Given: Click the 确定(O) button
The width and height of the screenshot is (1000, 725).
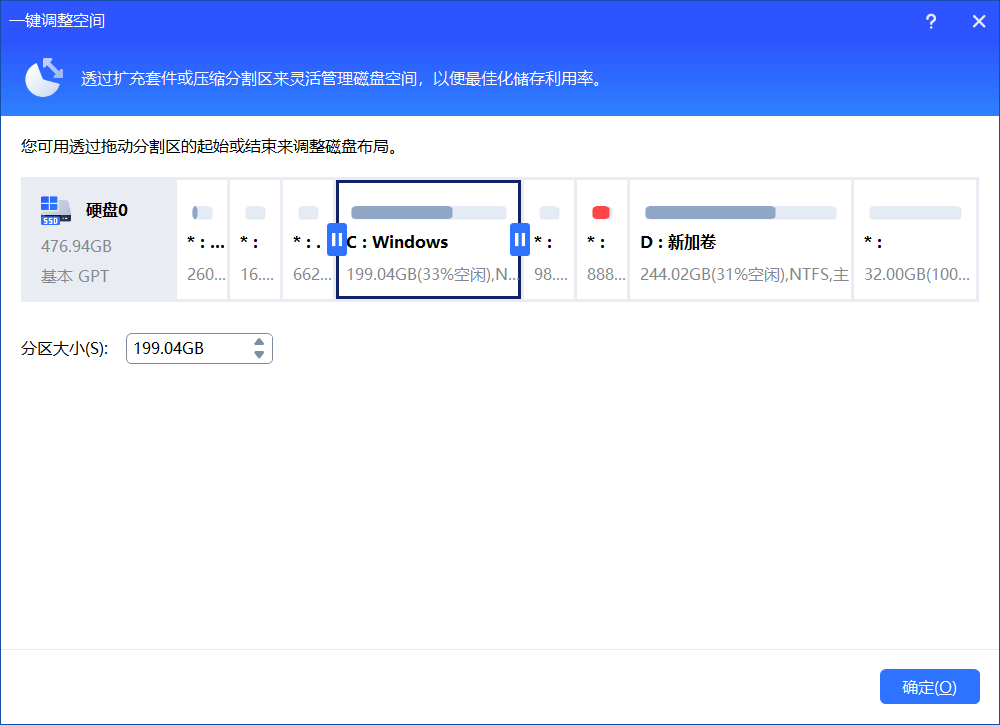Looking at the screenshot, I should [x=929, y=687].
